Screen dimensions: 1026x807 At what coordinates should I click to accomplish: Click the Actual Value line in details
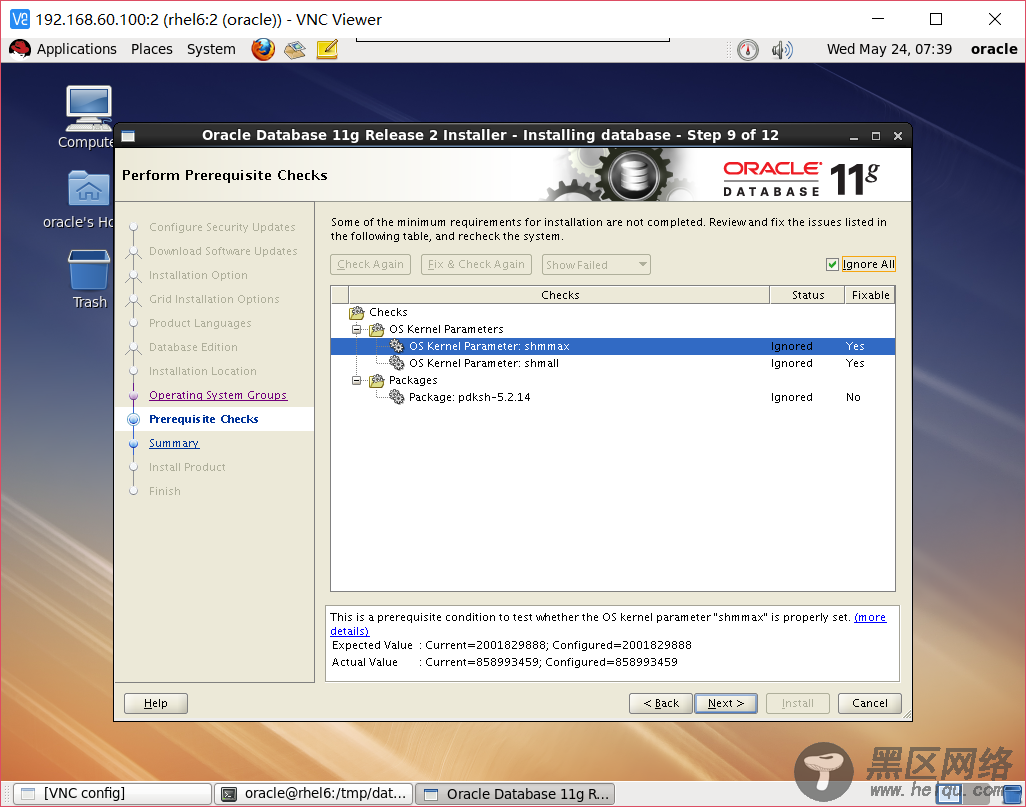[x=504, y=662]
